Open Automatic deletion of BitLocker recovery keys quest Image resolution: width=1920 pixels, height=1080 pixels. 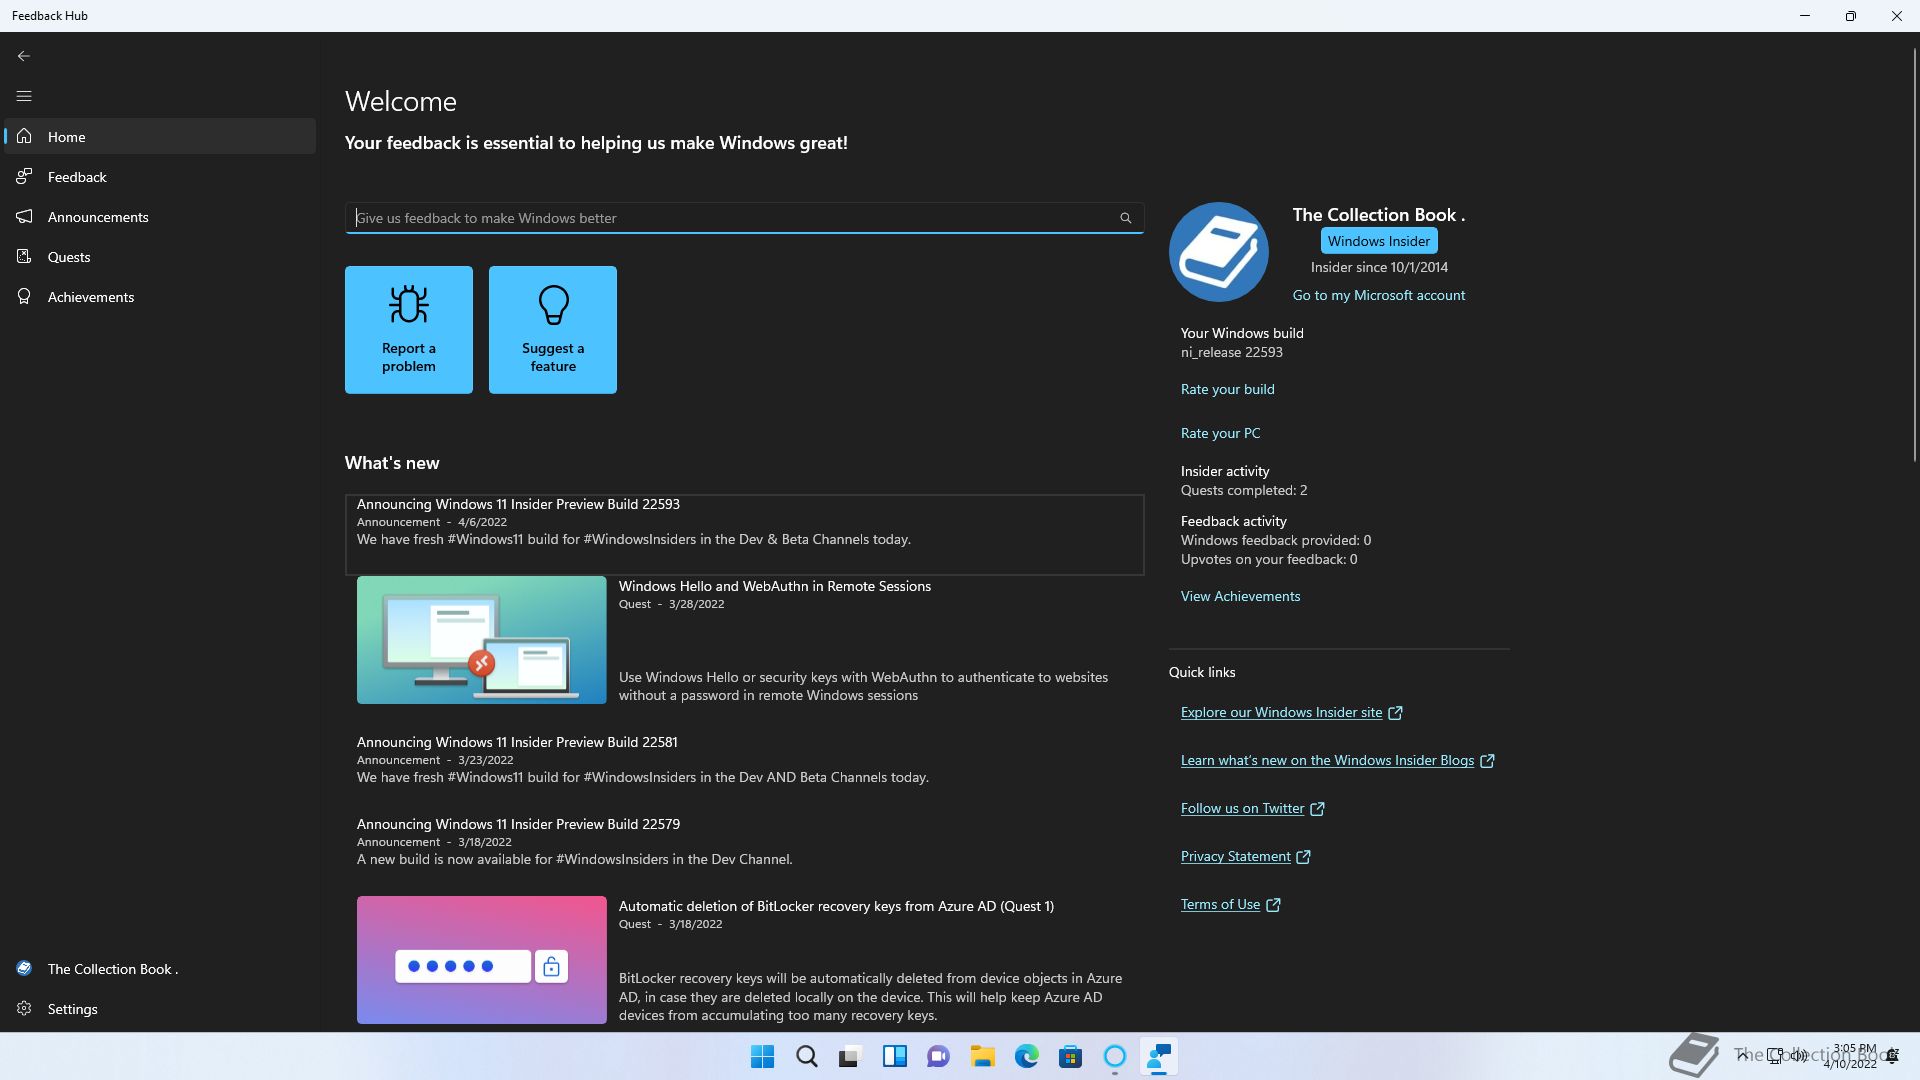click(x=836, y=907)
